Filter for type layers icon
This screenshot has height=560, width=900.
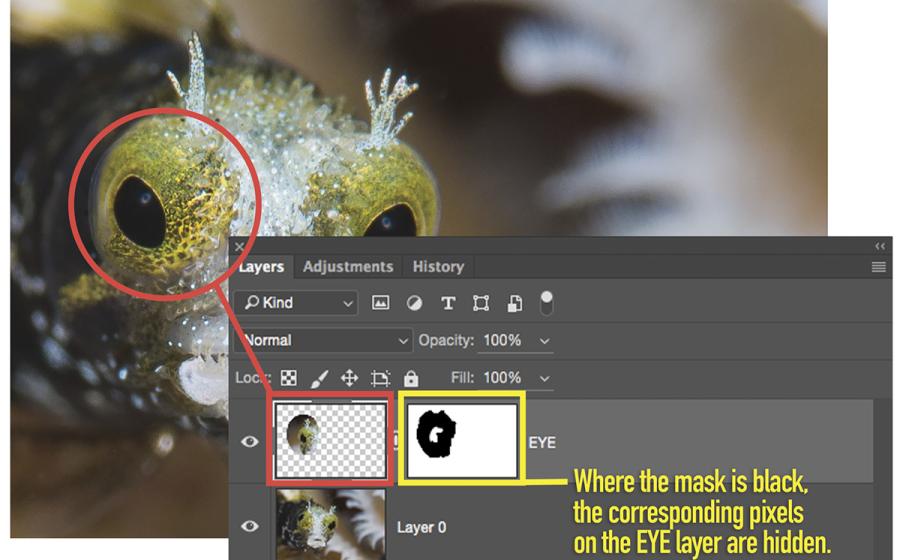(448, 303)
